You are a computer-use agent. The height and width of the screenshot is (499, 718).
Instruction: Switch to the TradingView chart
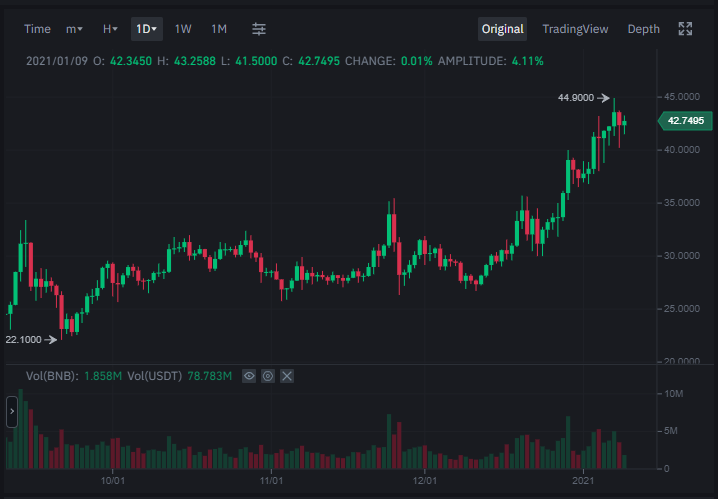point(575,29)
